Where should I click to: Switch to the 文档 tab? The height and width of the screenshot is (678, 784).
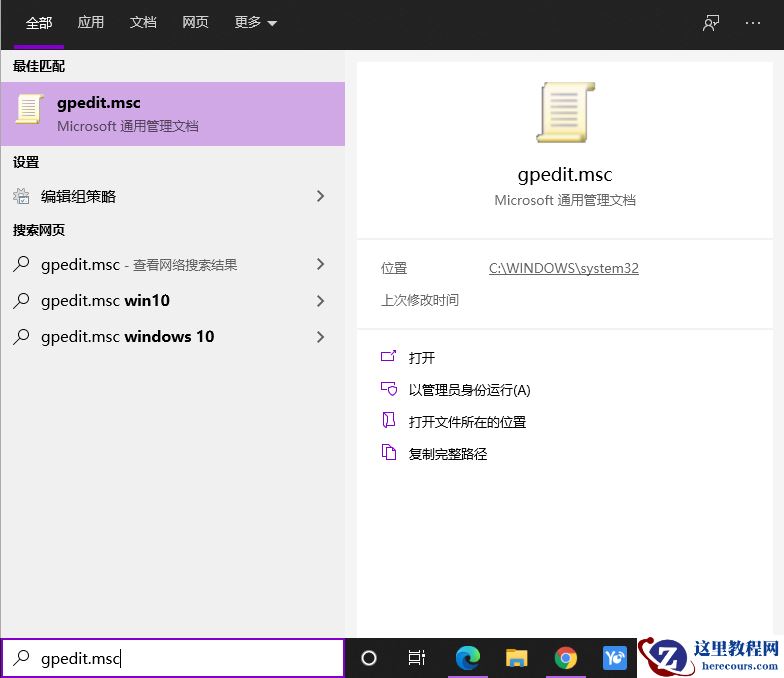pyautogui.click(x=143, y=22)
